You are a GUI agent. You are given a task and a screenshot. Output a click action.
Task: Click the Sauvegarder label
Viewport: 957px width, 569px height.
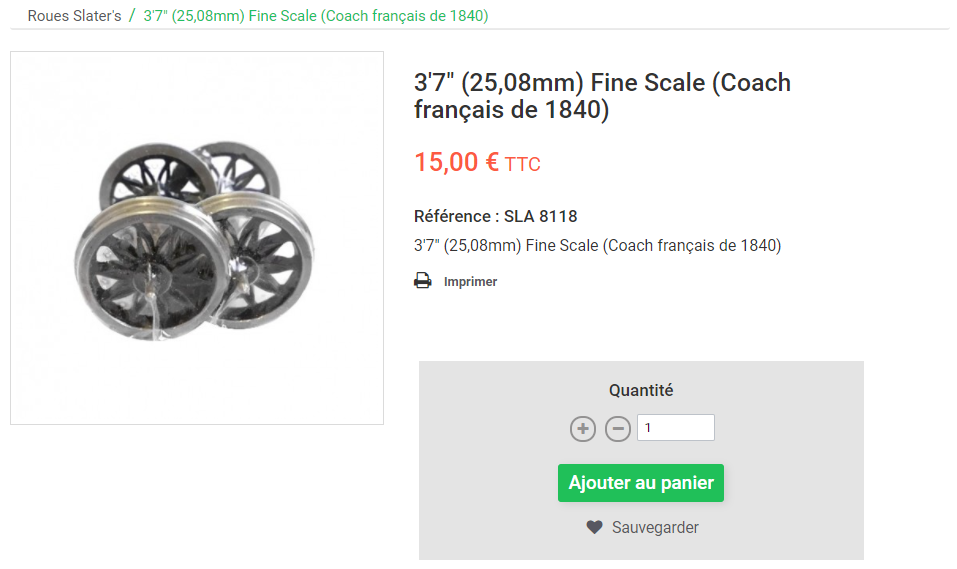(655, 527)
